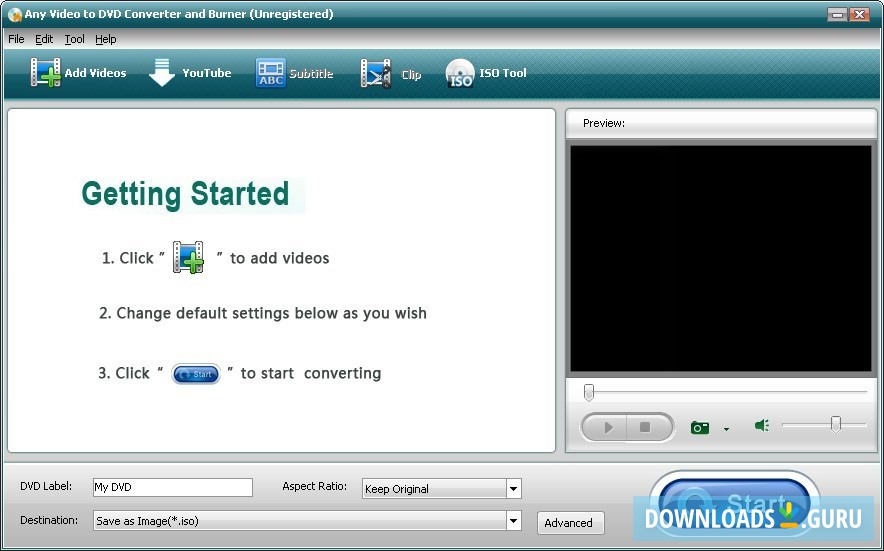Click the "Save as Image(*.iso)" destination value
The width and height of the screenshot is (884, 551).
coord(147,521)
